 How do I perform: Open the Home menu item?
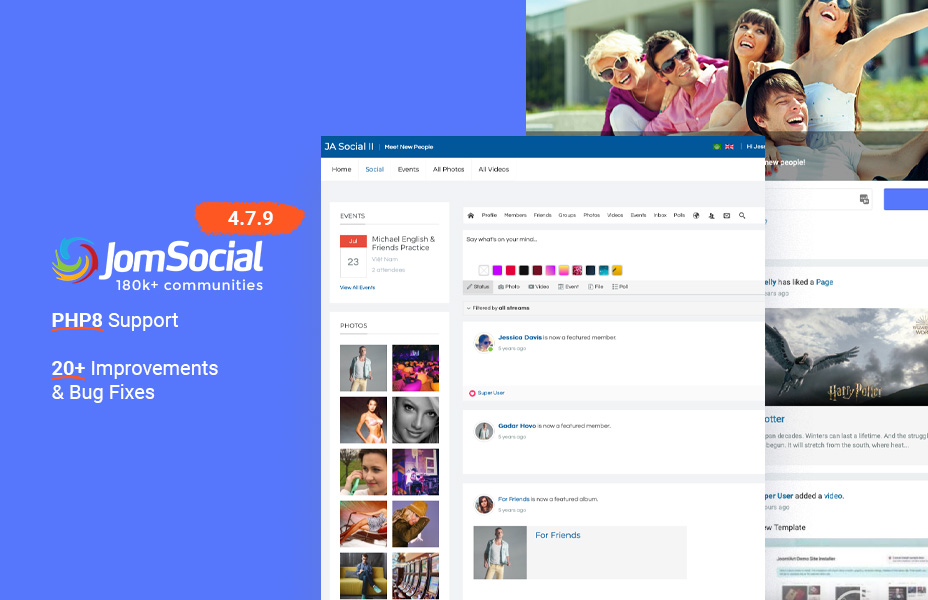pyautogui.click(x=341, y=169)
